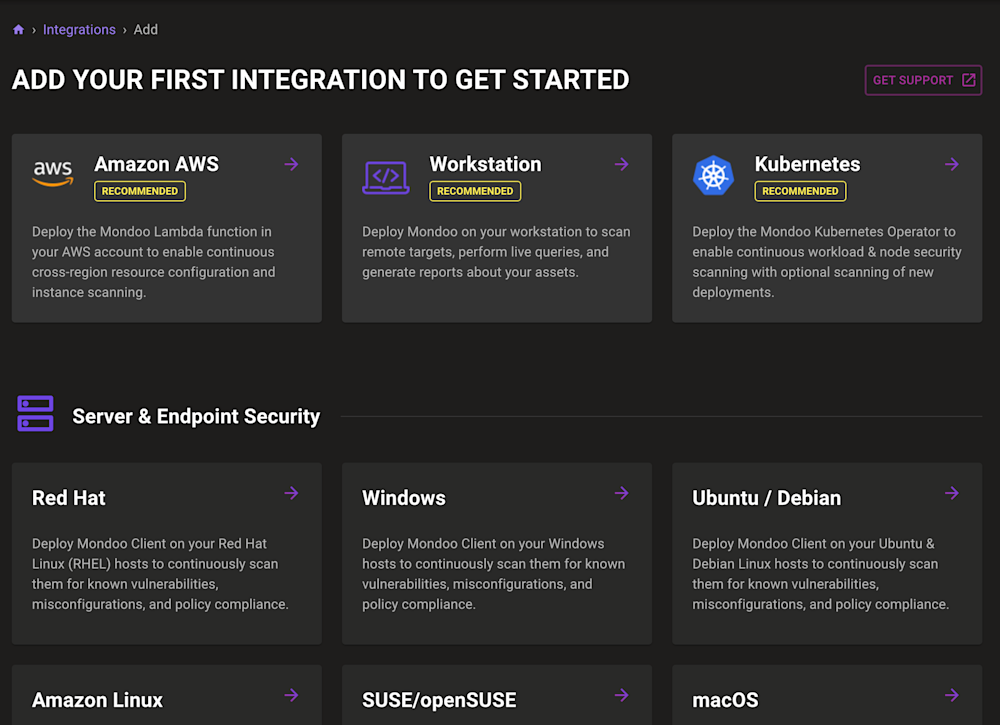Open the Kubernetes card arrow

952,165
